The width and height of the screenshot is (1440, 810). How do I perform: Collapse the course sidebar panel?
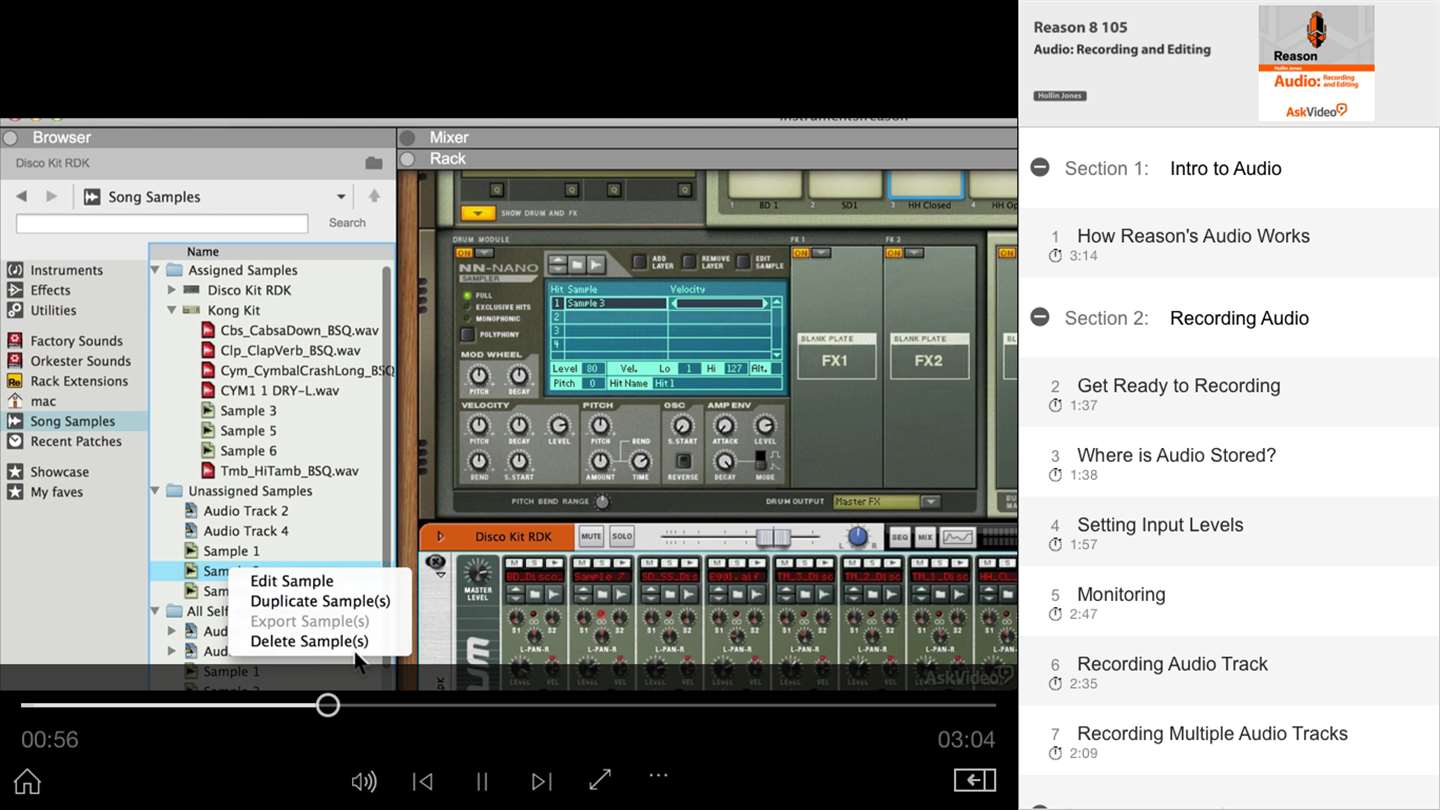(975, 780)
